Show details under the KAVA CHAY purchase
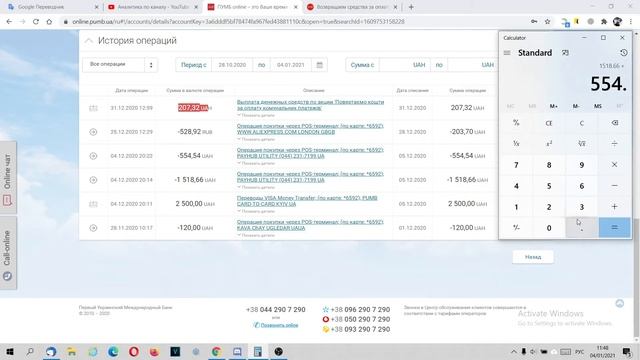 [x=256, y=236]
